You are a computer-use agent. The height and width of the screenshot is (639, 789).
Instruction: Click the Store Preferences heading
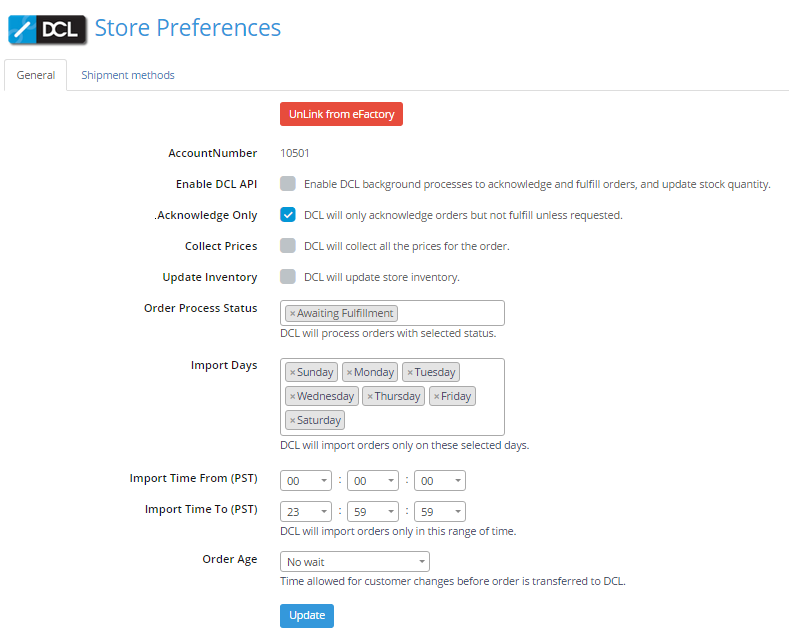(x=188, y=28)
